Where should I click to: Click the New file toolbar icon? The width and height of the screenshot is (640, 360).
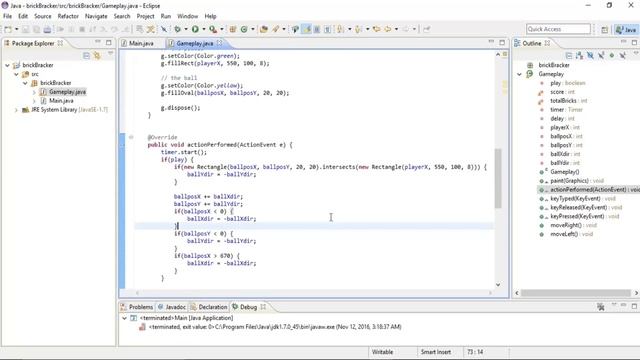point(8,29)
